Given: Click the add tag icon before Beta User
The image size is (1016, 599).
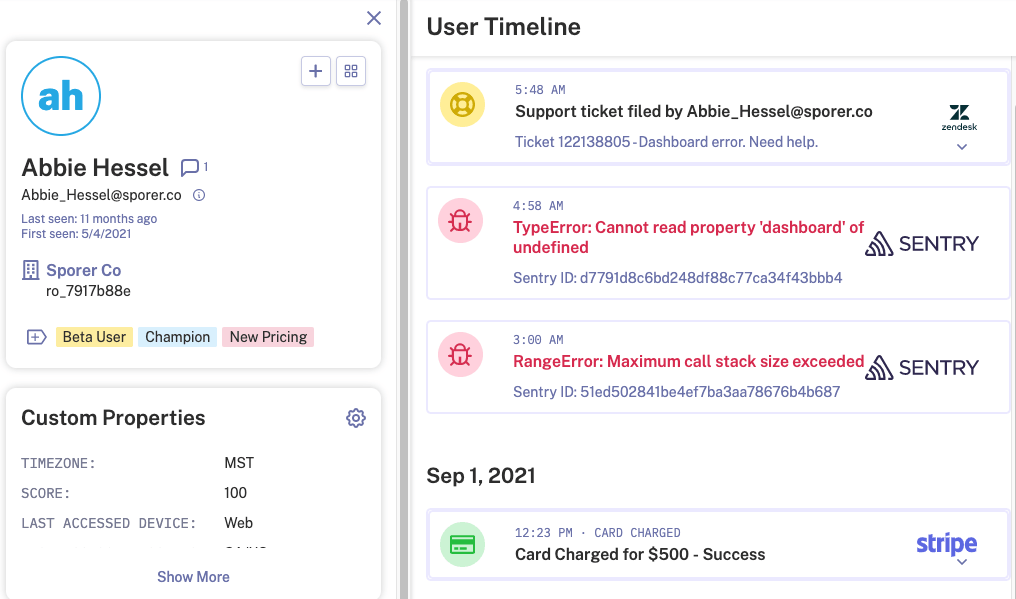Looking at the screenshot, I should click(x=36, y=337).
